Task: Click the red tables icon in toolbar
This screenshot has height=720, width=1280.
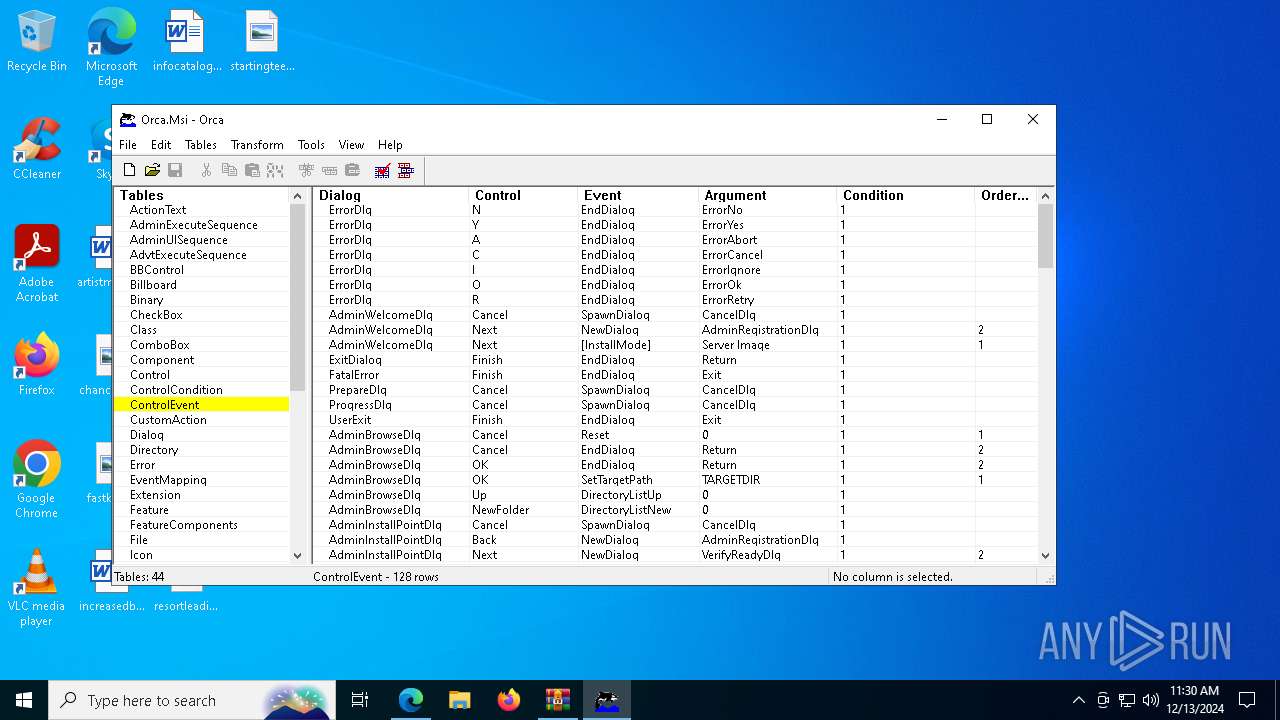Action: (405, 171)
